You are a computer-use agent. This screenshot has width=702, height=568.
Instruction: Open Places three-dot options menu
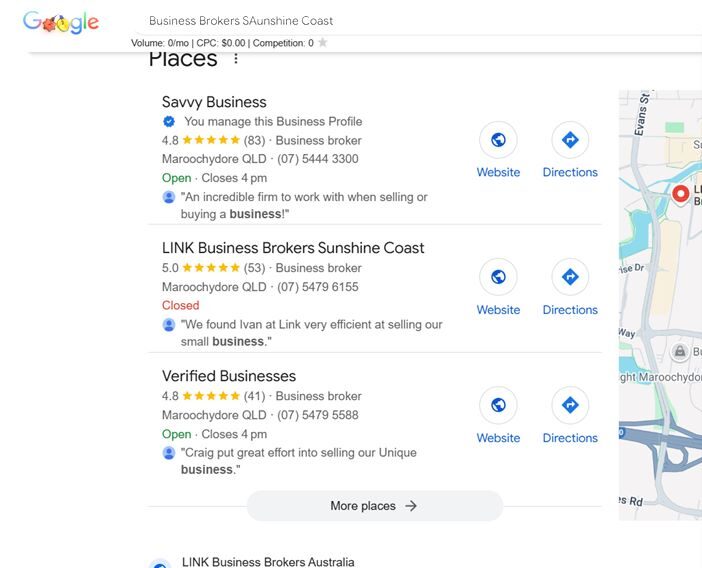(x=236, y=59)
